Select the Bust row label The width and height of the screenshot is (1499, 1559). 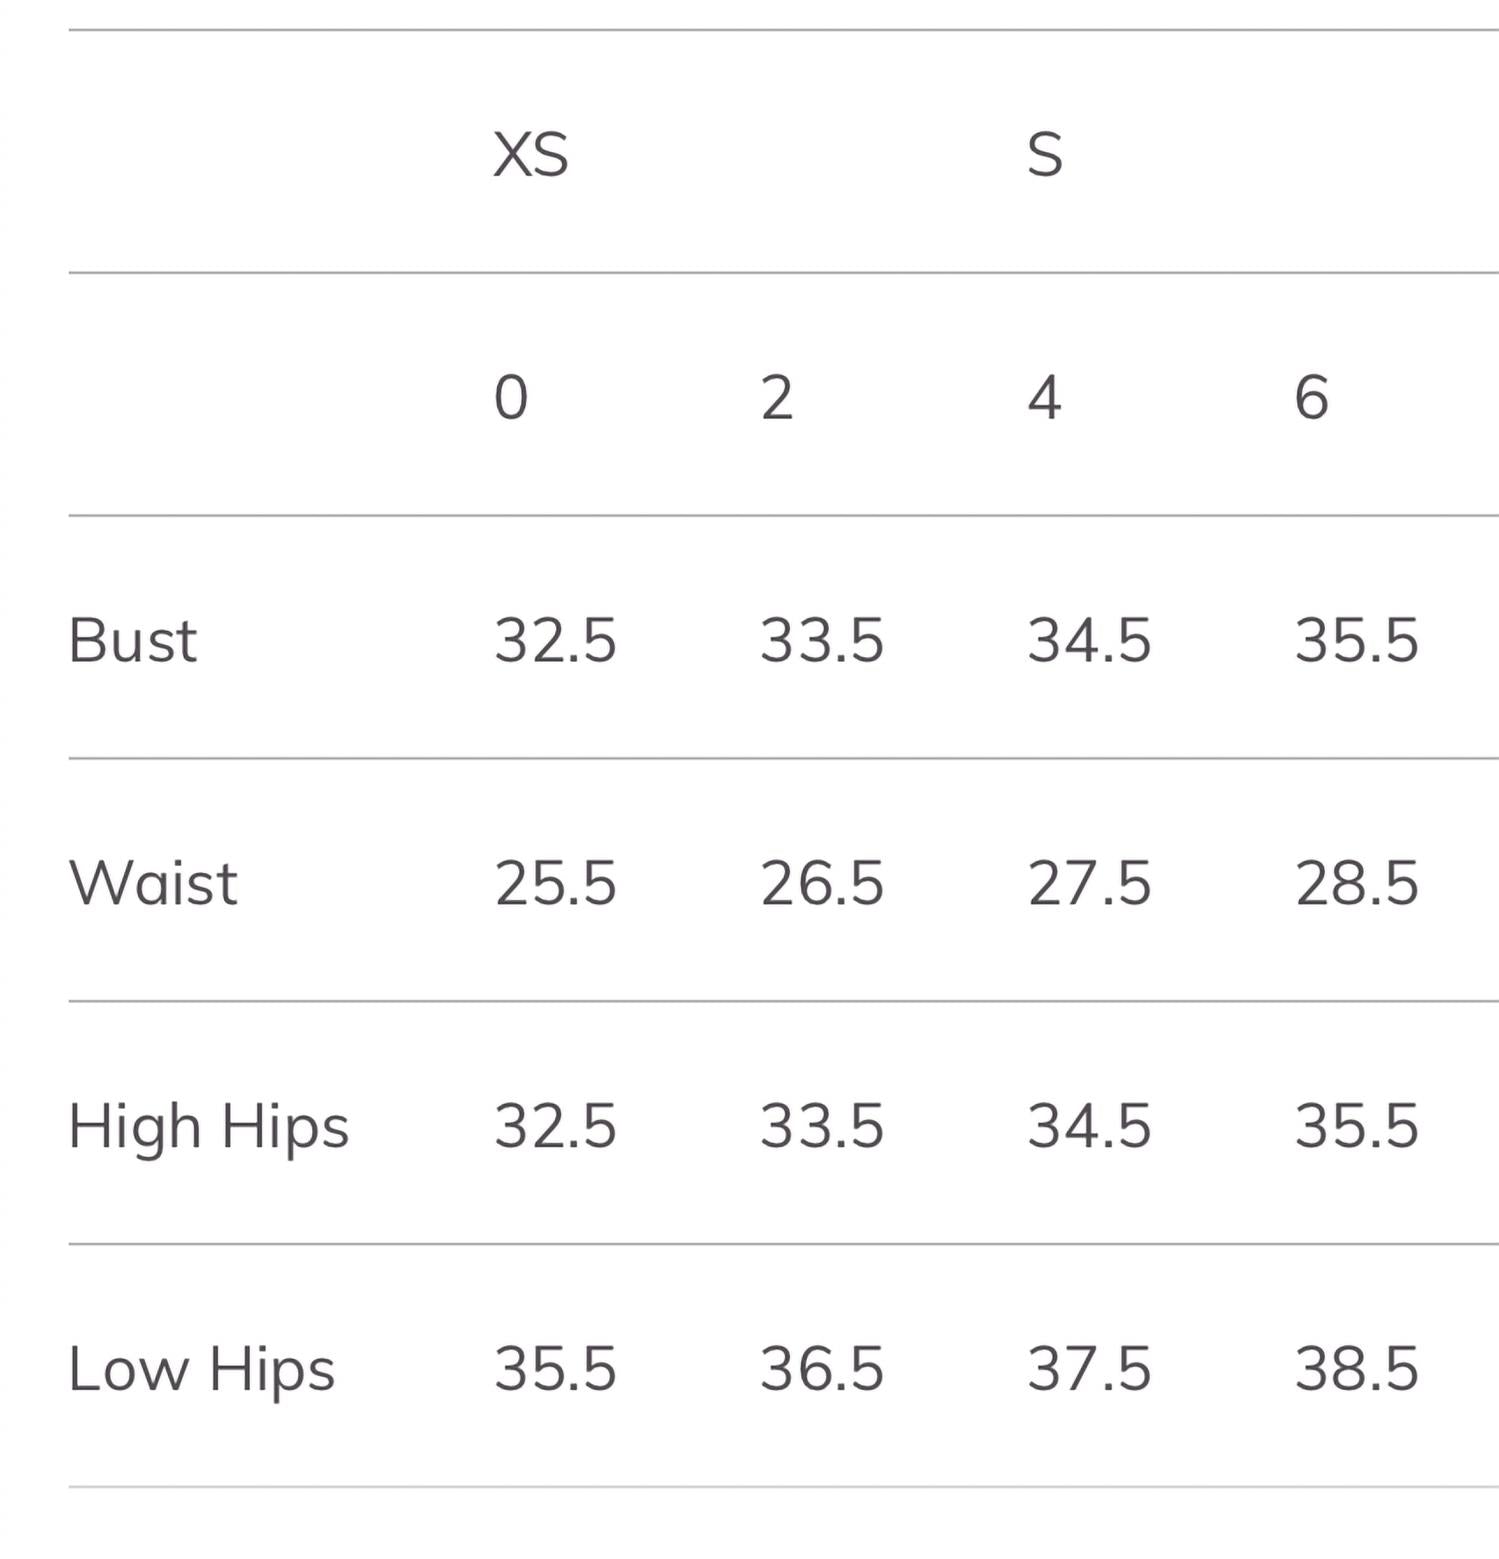click(133, 640)
